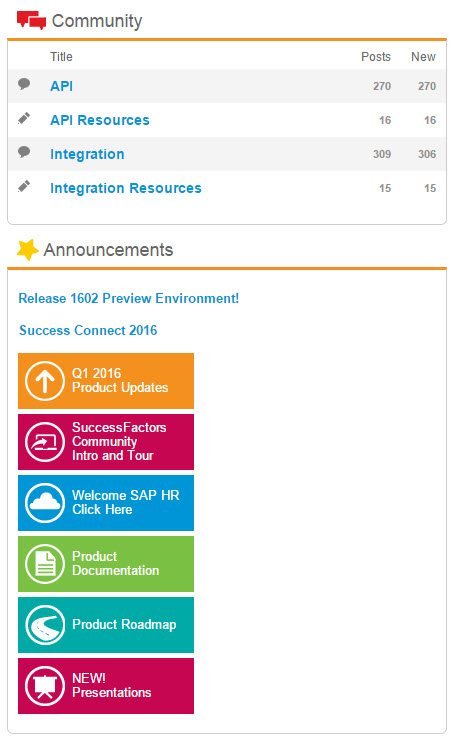Click the up arrow icon on Q1 2016 tile

[x=45, y=381]
